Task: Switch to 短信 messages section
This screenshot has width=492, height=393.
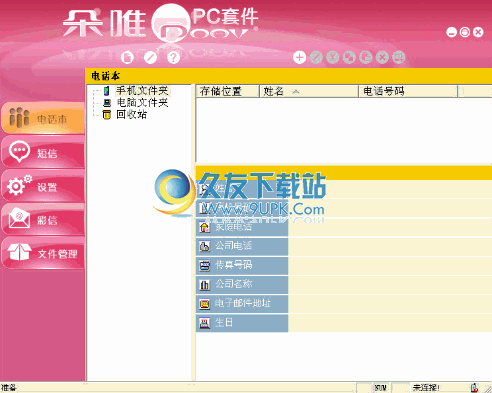Action: click(43, 152)
